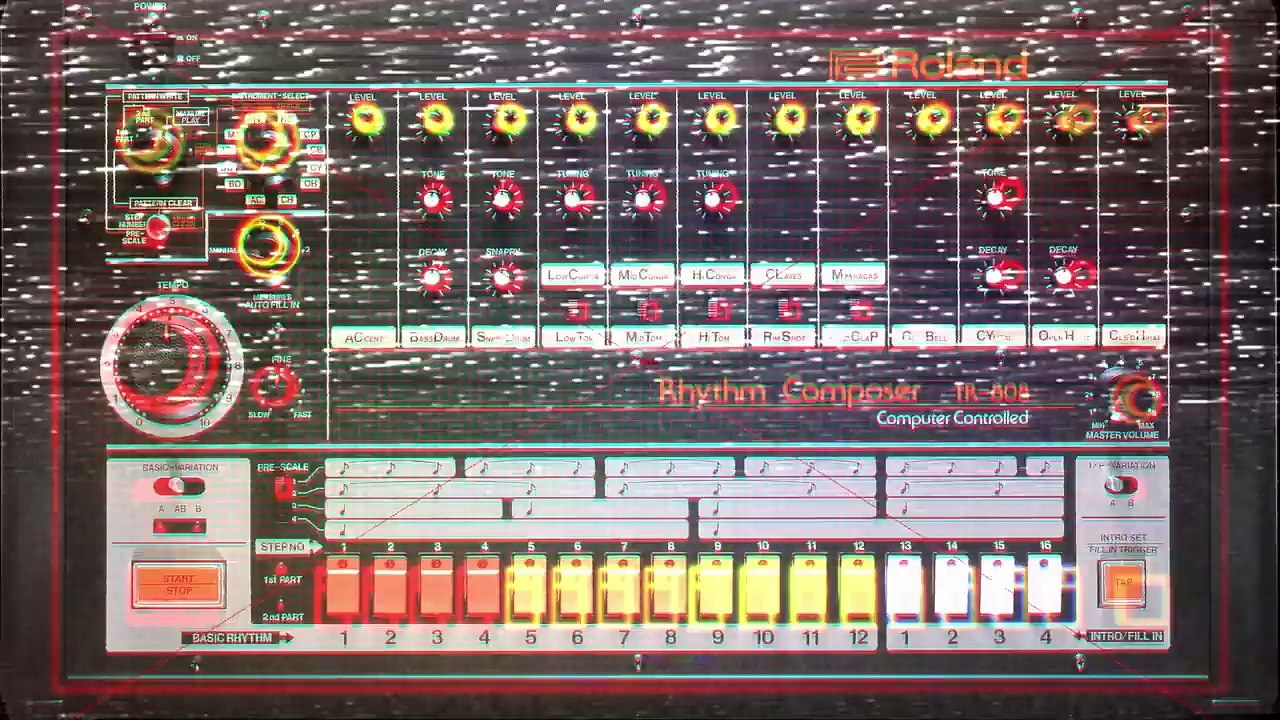Click the Low Tom Tuning knob
The width and height of the screenshot is (1280, 720).
575,200
